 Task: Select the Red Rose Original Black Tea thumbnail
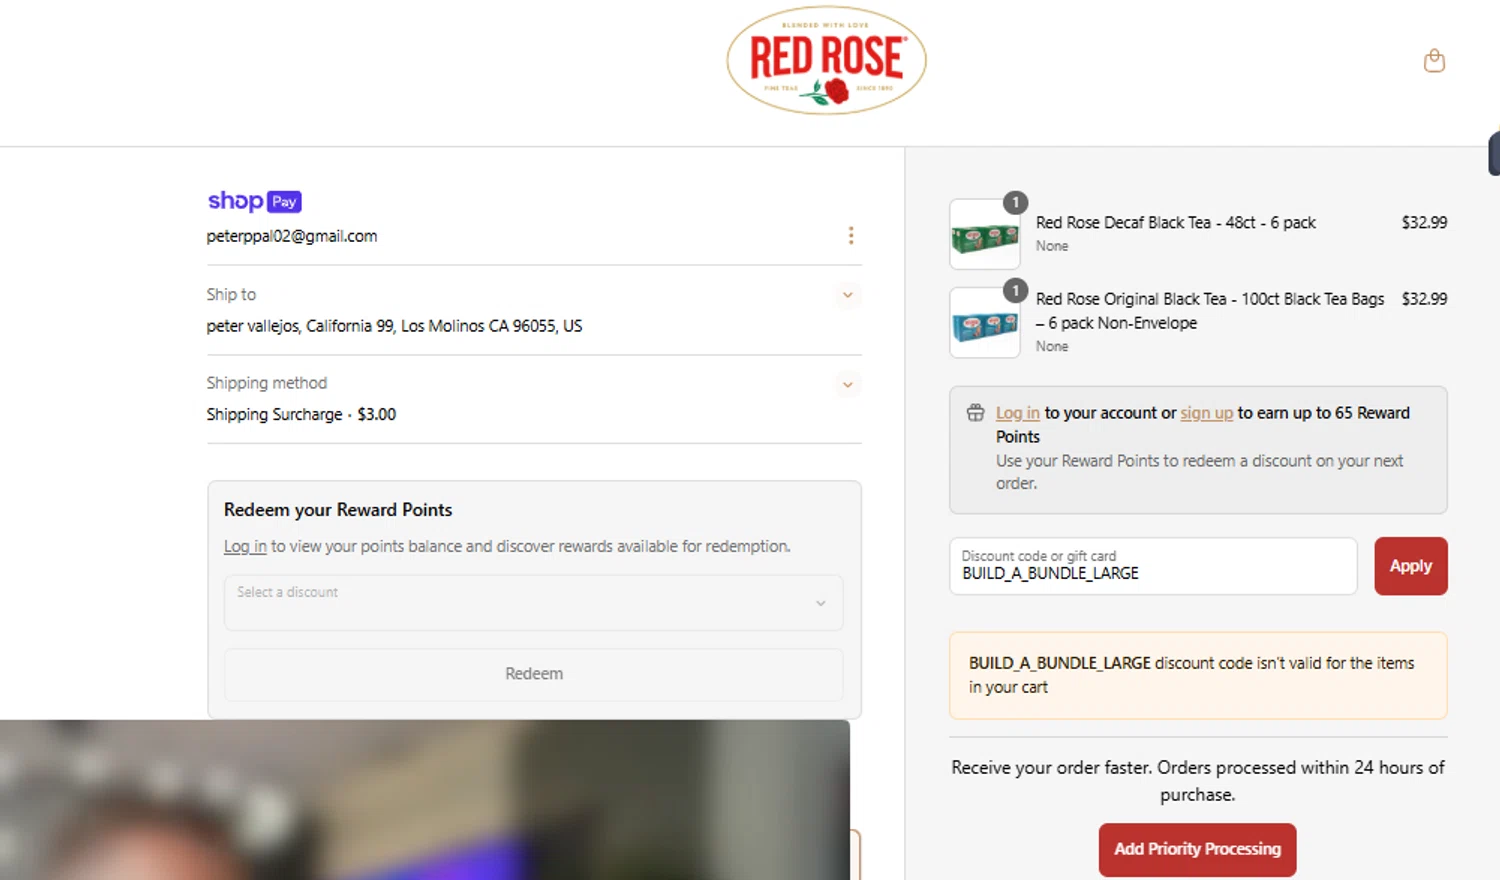coord(985,322)
